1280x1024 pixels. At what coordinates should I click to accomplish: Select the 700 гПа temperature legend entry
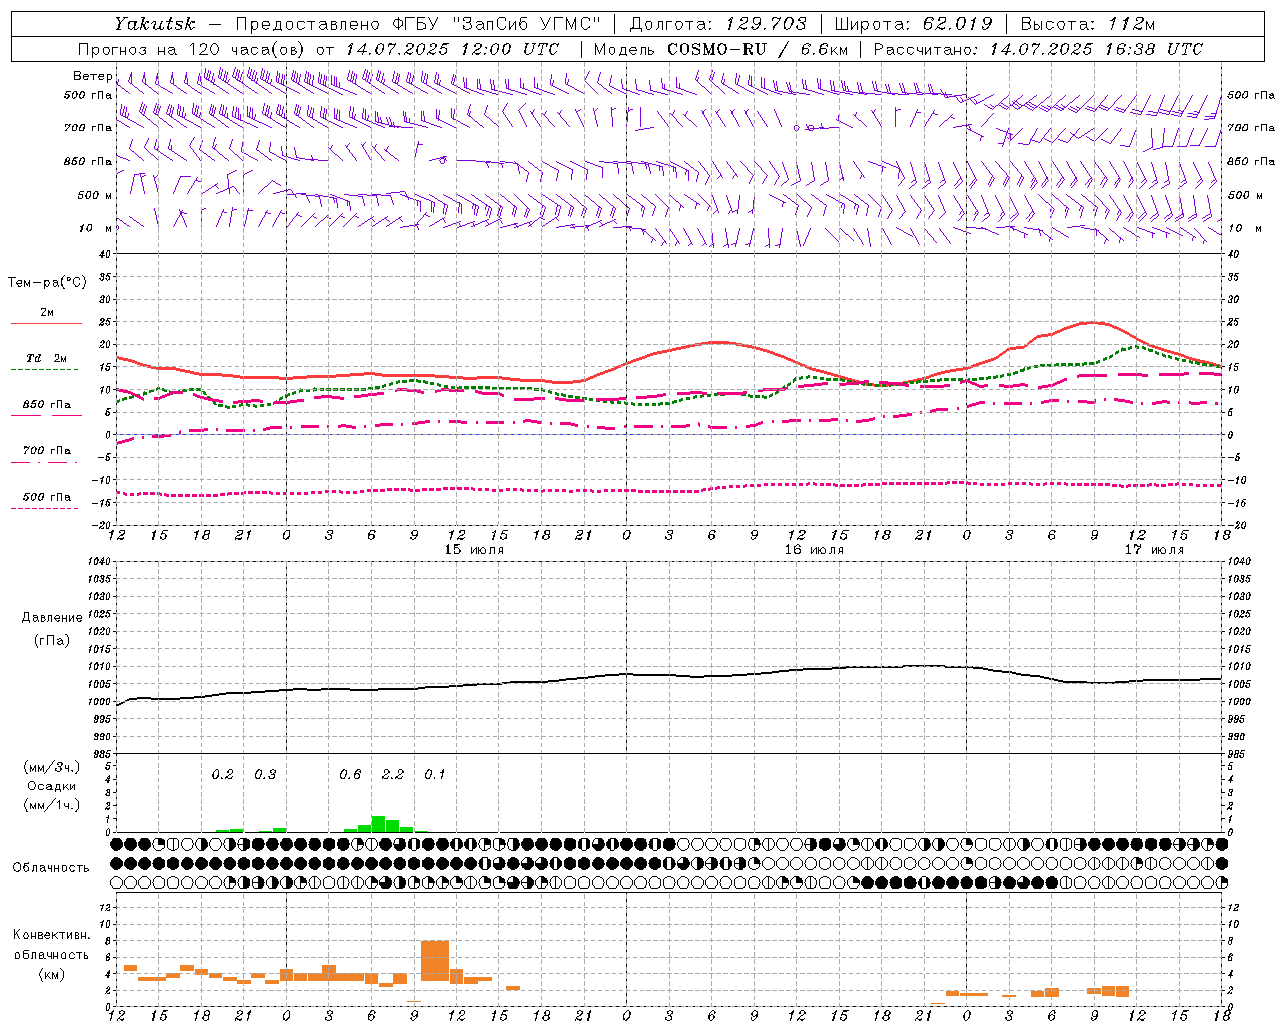tap(47, 450)
